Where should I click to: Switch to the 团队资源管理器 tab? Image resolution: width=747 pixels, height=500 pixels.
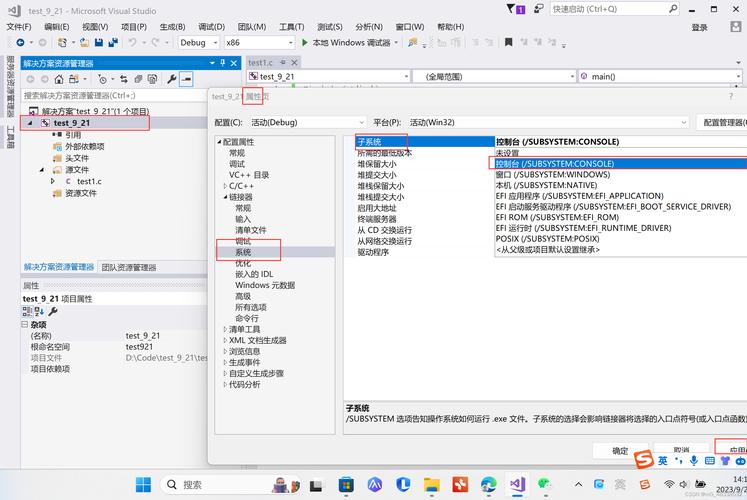point(129,267)
